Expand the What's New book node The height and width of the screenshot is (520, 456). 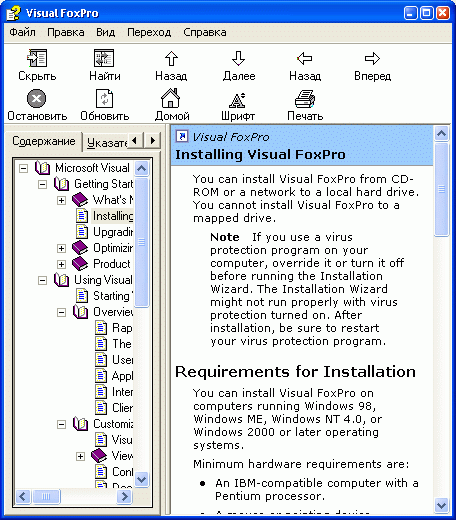(x=61, y=200)
